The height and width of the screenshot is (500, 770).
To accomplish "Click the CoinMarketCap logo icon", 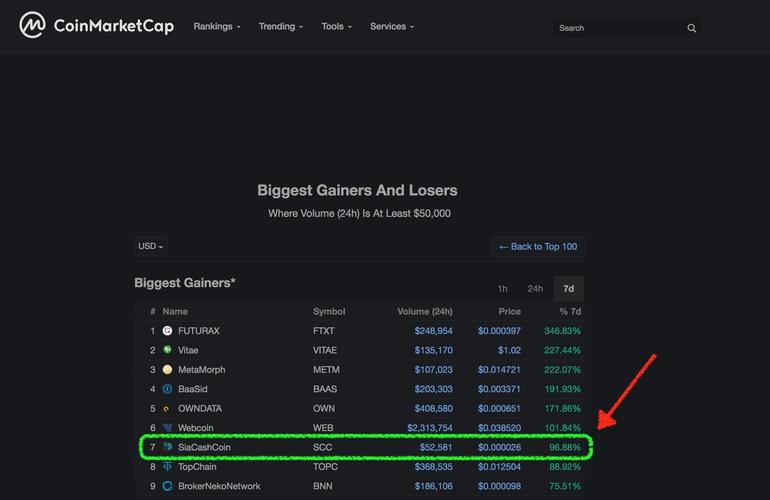I will coord(32,25).
